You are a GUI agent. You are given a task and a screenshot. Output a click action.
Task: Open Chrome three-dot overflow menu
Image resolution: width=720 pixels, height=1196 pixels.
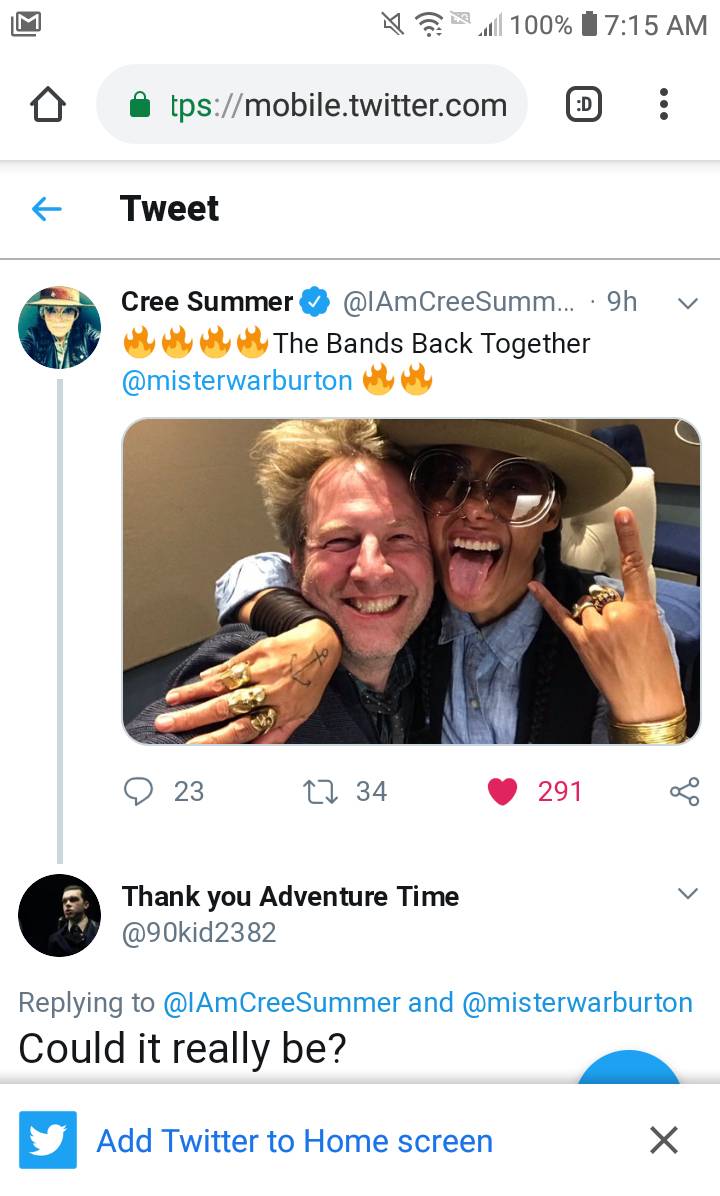pos(663,105)
